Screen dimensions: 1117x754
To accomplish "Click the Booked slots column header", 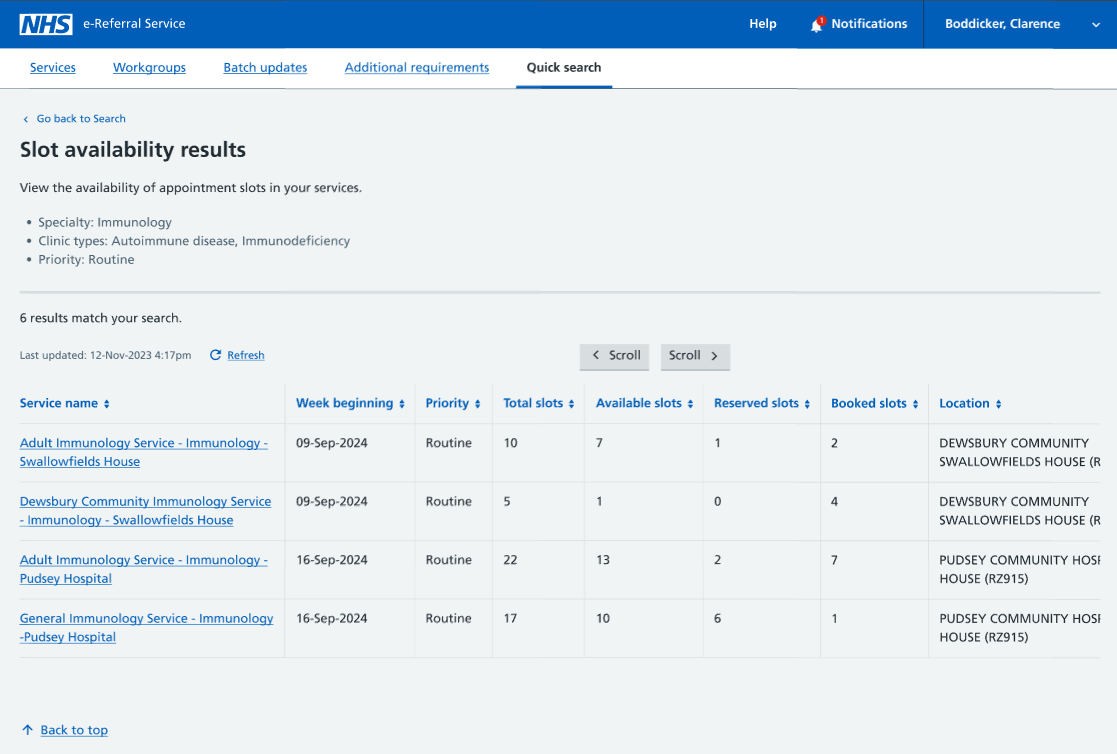I will (x=869, y=403).
